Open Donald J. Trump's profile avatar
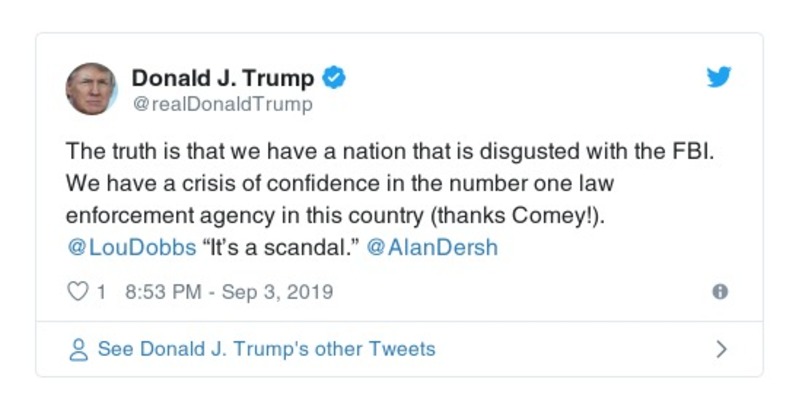The width and height of the screenshot is (799, 414). pyautogui.click(x=91, y=89)
